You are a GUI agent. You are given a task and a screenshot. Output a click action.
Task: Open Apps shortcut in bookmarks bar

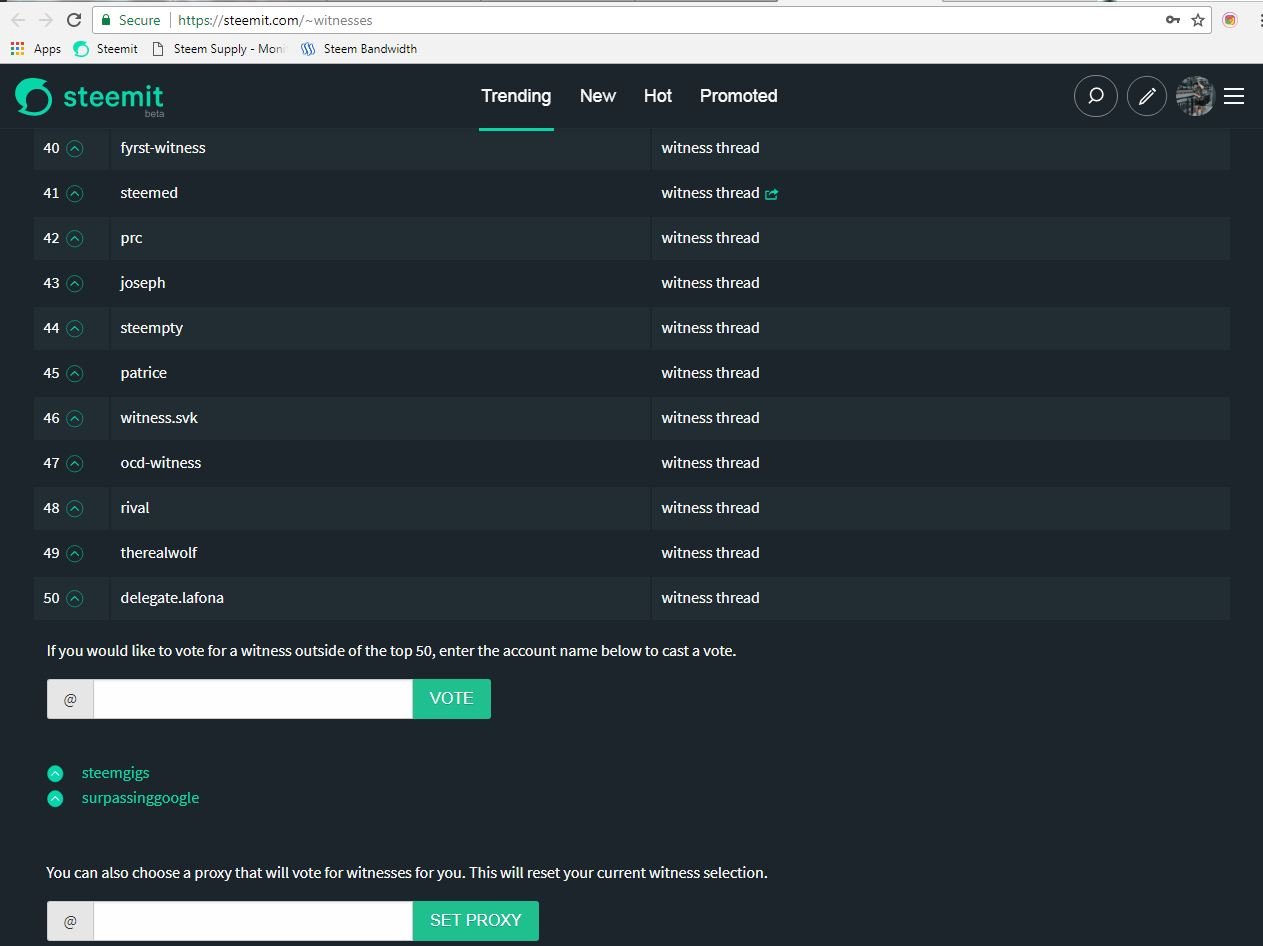coord(36,49)
